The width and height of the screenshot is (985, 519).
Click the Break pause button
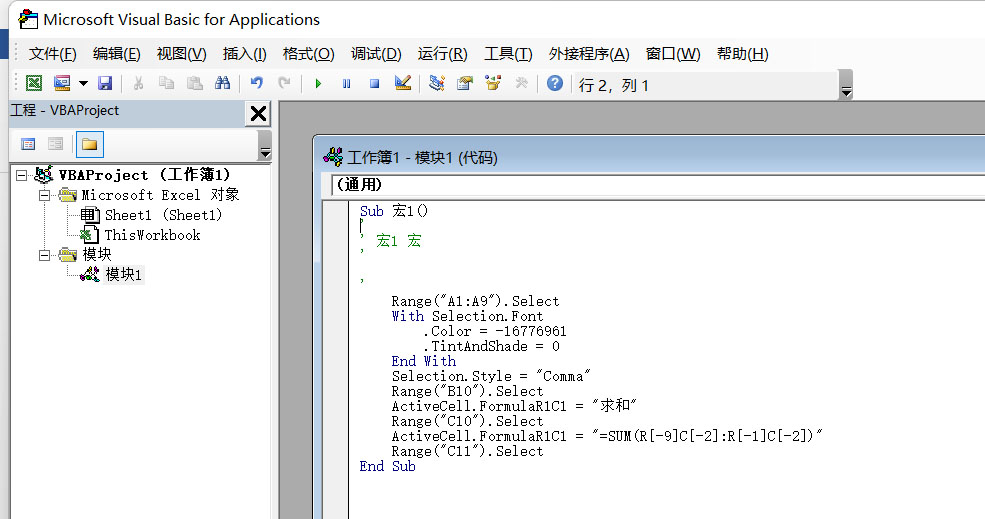click(347, 83)
